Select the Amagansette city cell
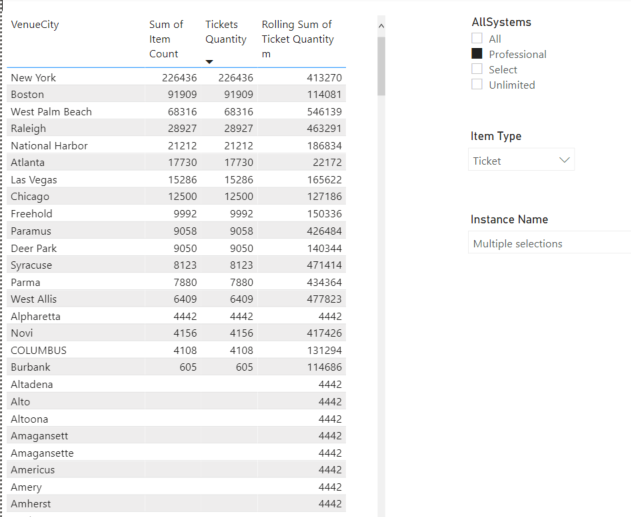 (x=42, y=453)
